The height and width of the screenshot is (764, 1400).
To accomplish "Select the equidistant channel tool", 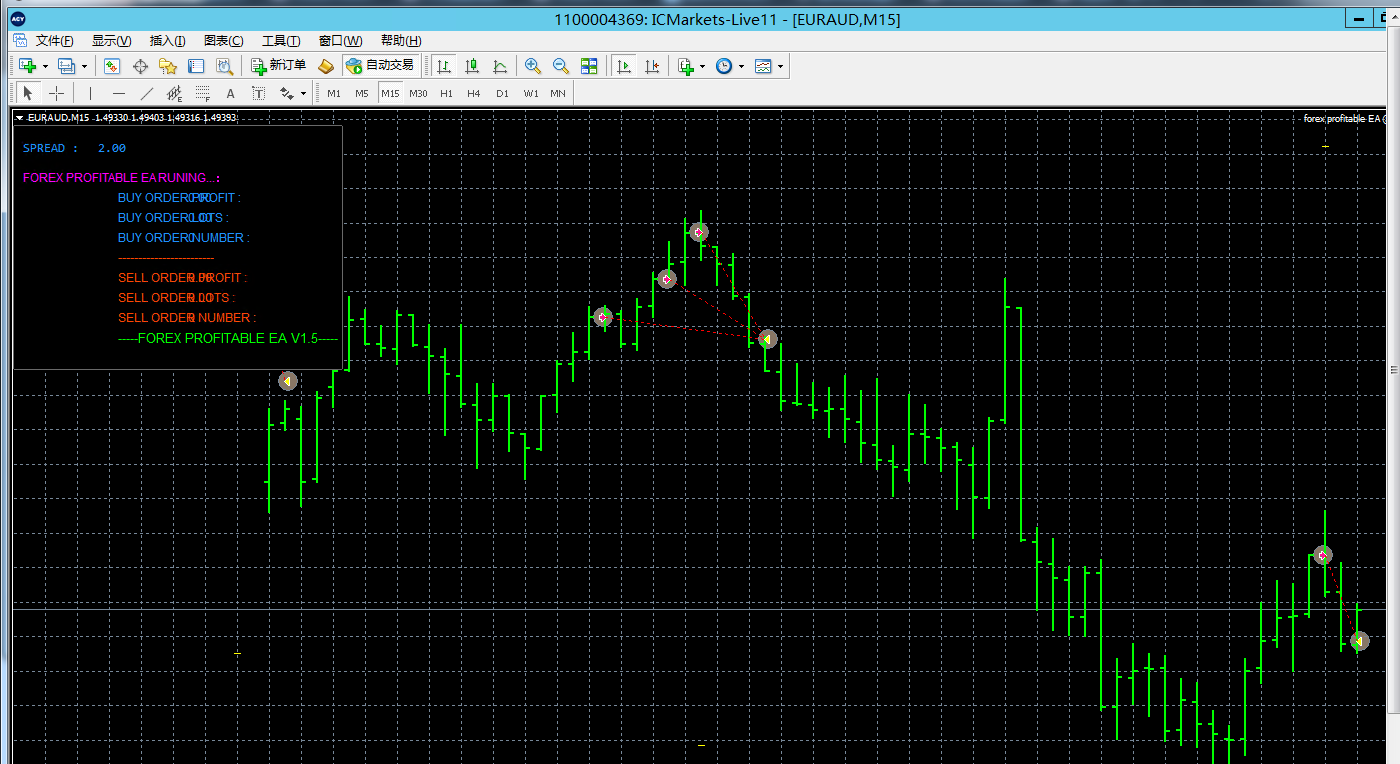I will 174,93.
